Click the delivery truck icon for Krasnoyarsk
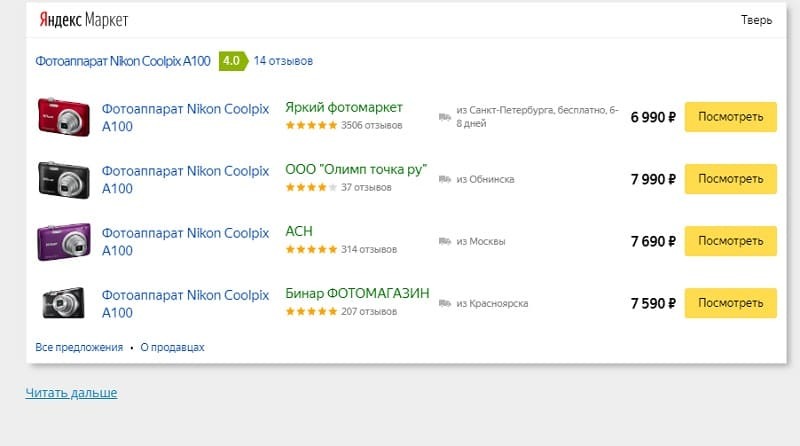Image resolution: width=800 pixels, height=446 pixels. click(445, 303)
